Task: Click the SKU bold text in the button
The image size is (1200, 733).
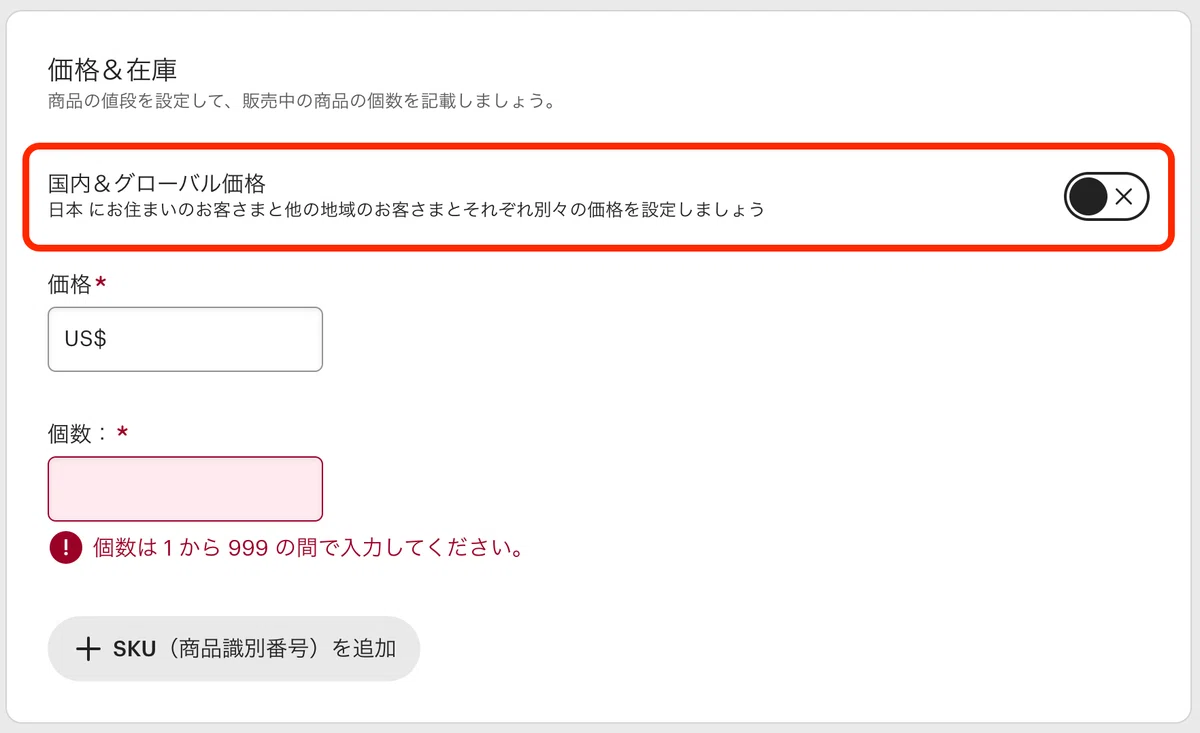Action: point(135,649)
